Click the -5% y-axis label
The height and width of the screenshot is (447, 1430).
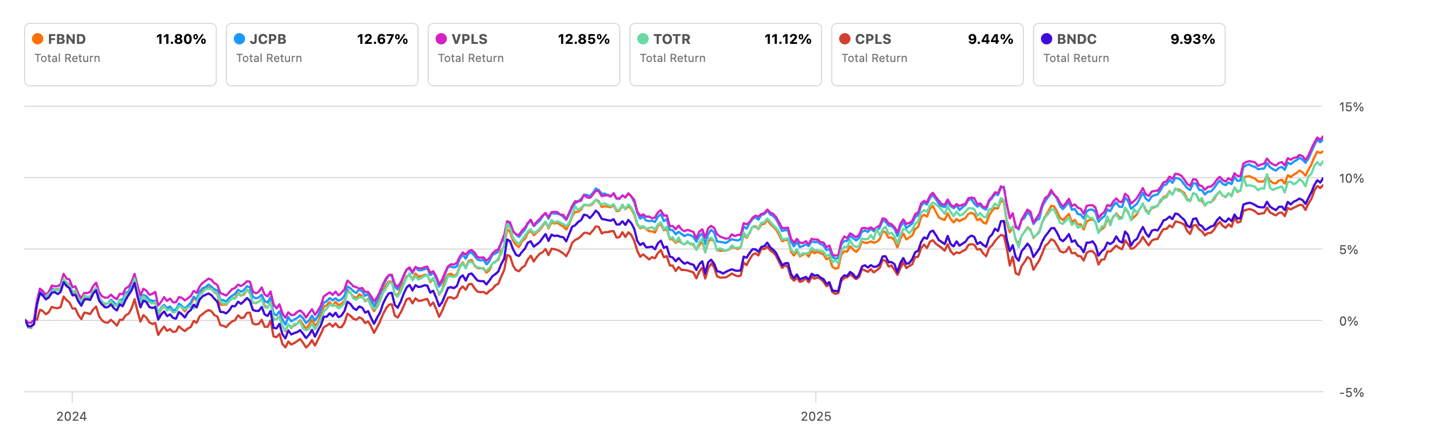pos(1350,392)
